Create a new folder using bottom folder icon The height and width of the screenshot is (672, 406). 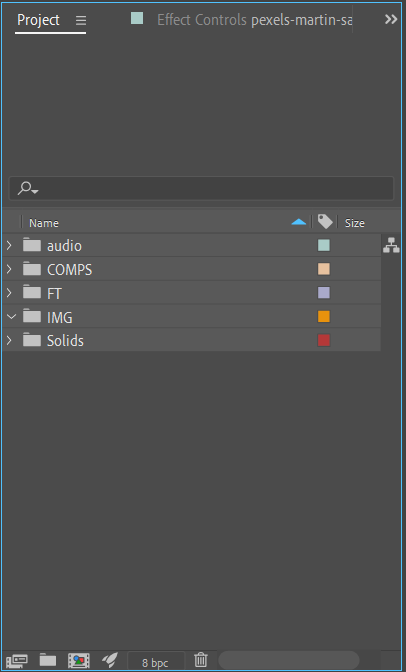click(x=48, y=660)
